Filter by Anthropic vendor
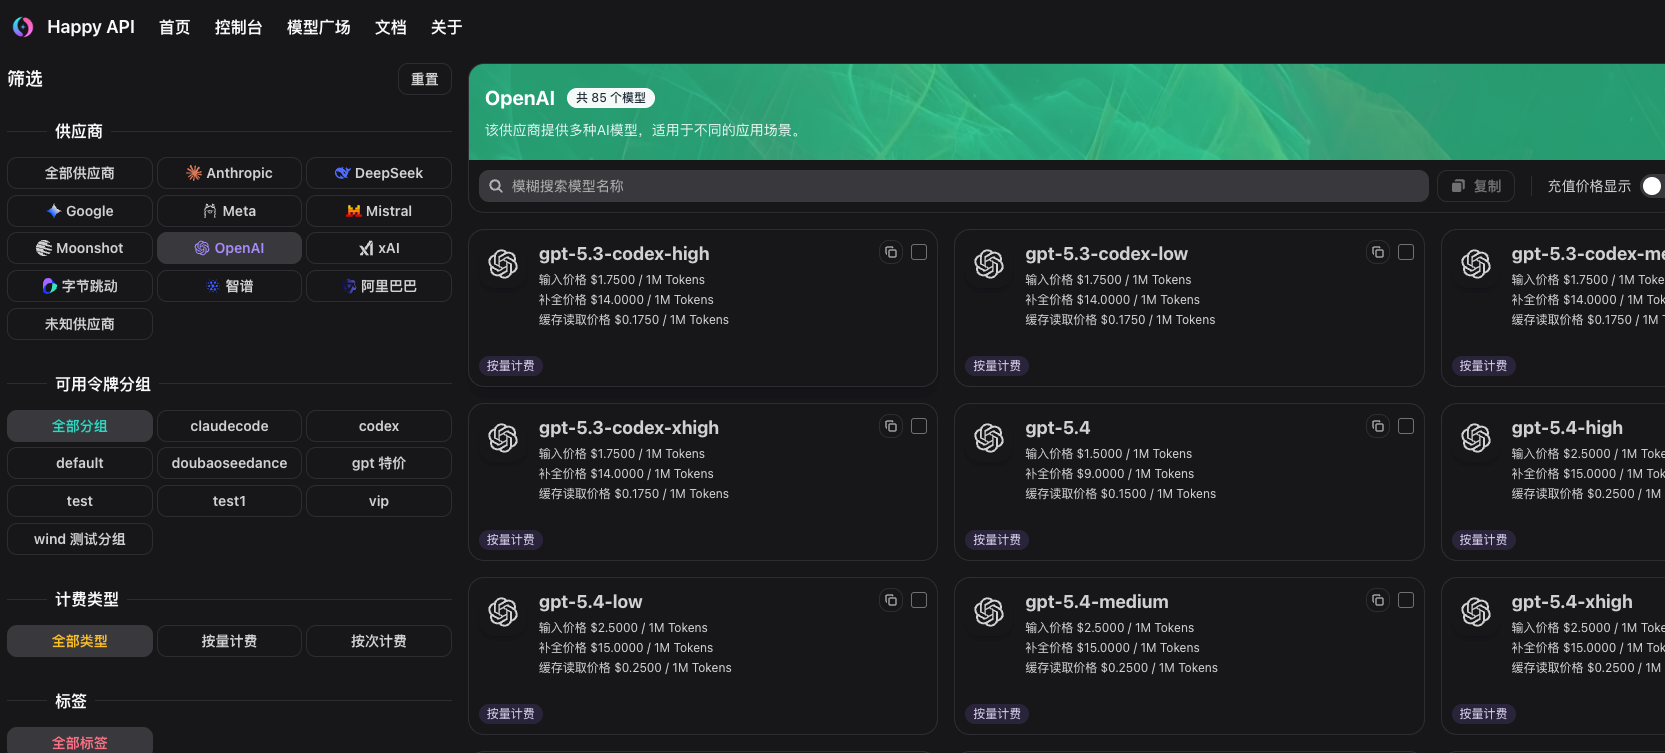1665x753 pixels. (x=229, y=173)
